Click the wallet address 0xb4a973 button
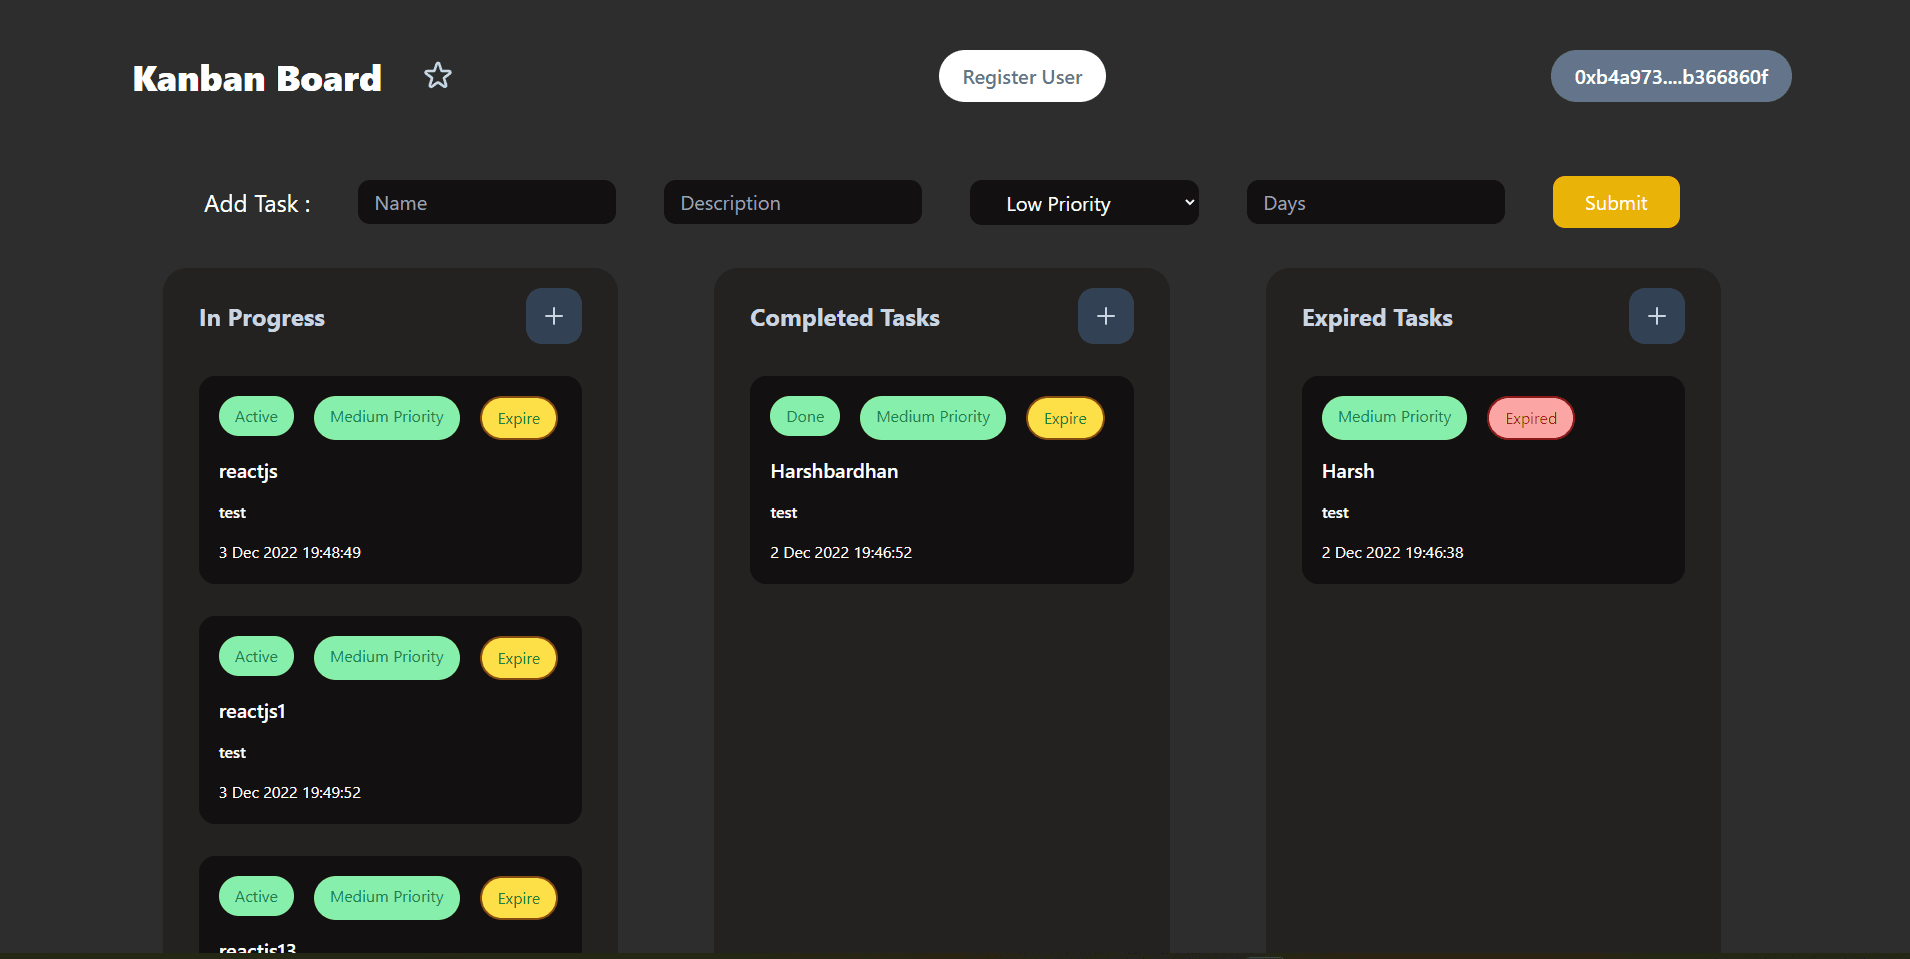This screenshot has height=959, width=1910. 1670,77
